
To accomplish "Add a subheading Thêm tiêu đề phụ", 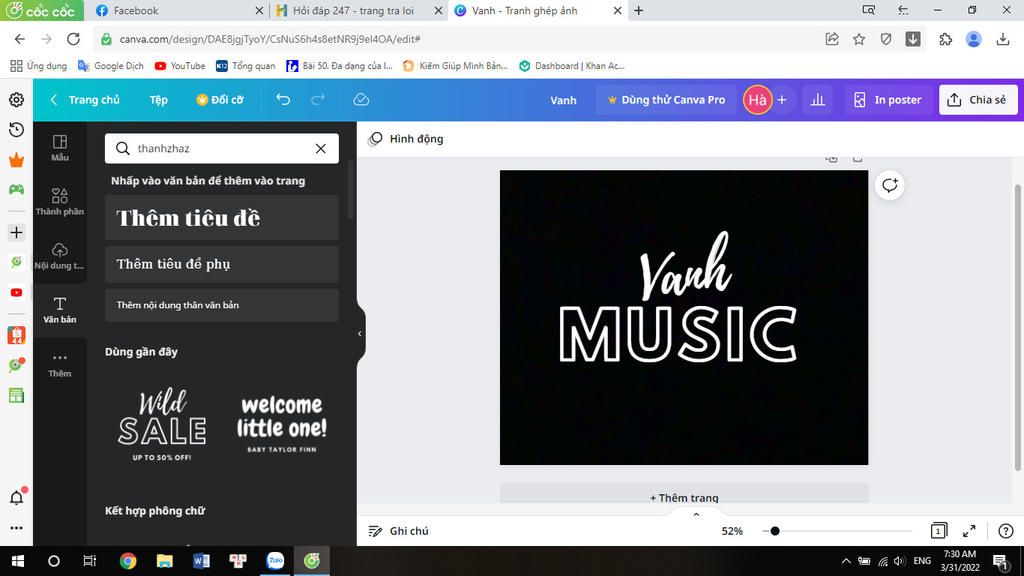I will [x=222, y=264].
